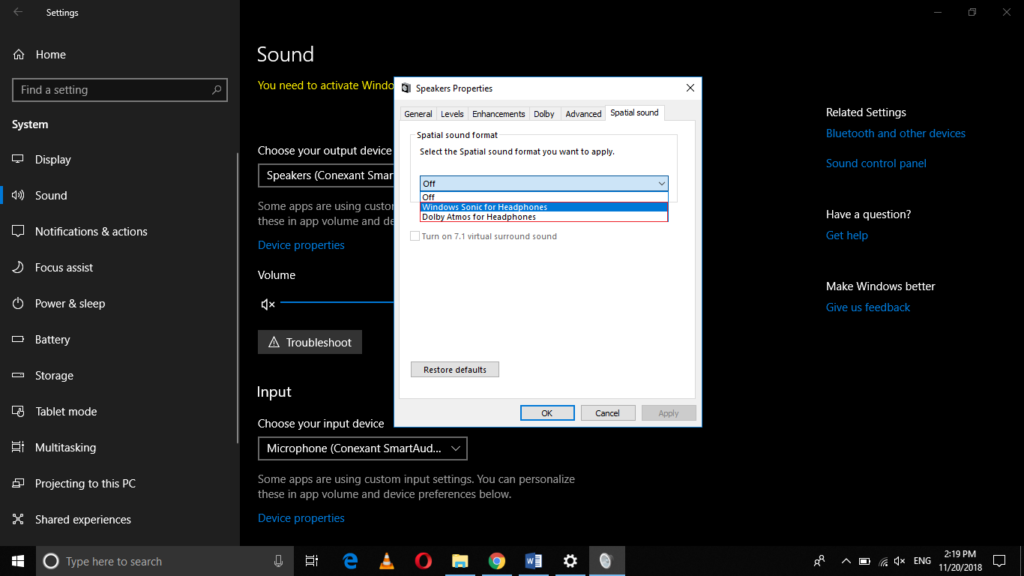
Task: Open the Windows Start menu
Action: point(18,561)
